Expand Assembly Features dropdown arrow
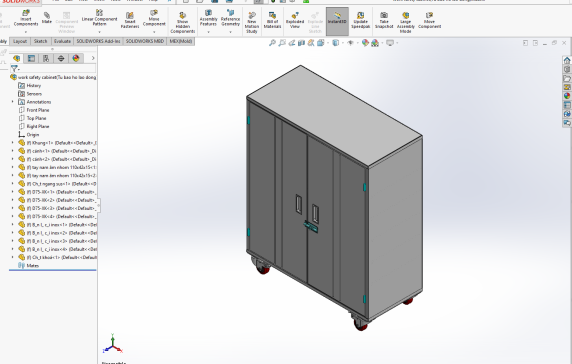This screenshot has height=364, width=572. 208,32
